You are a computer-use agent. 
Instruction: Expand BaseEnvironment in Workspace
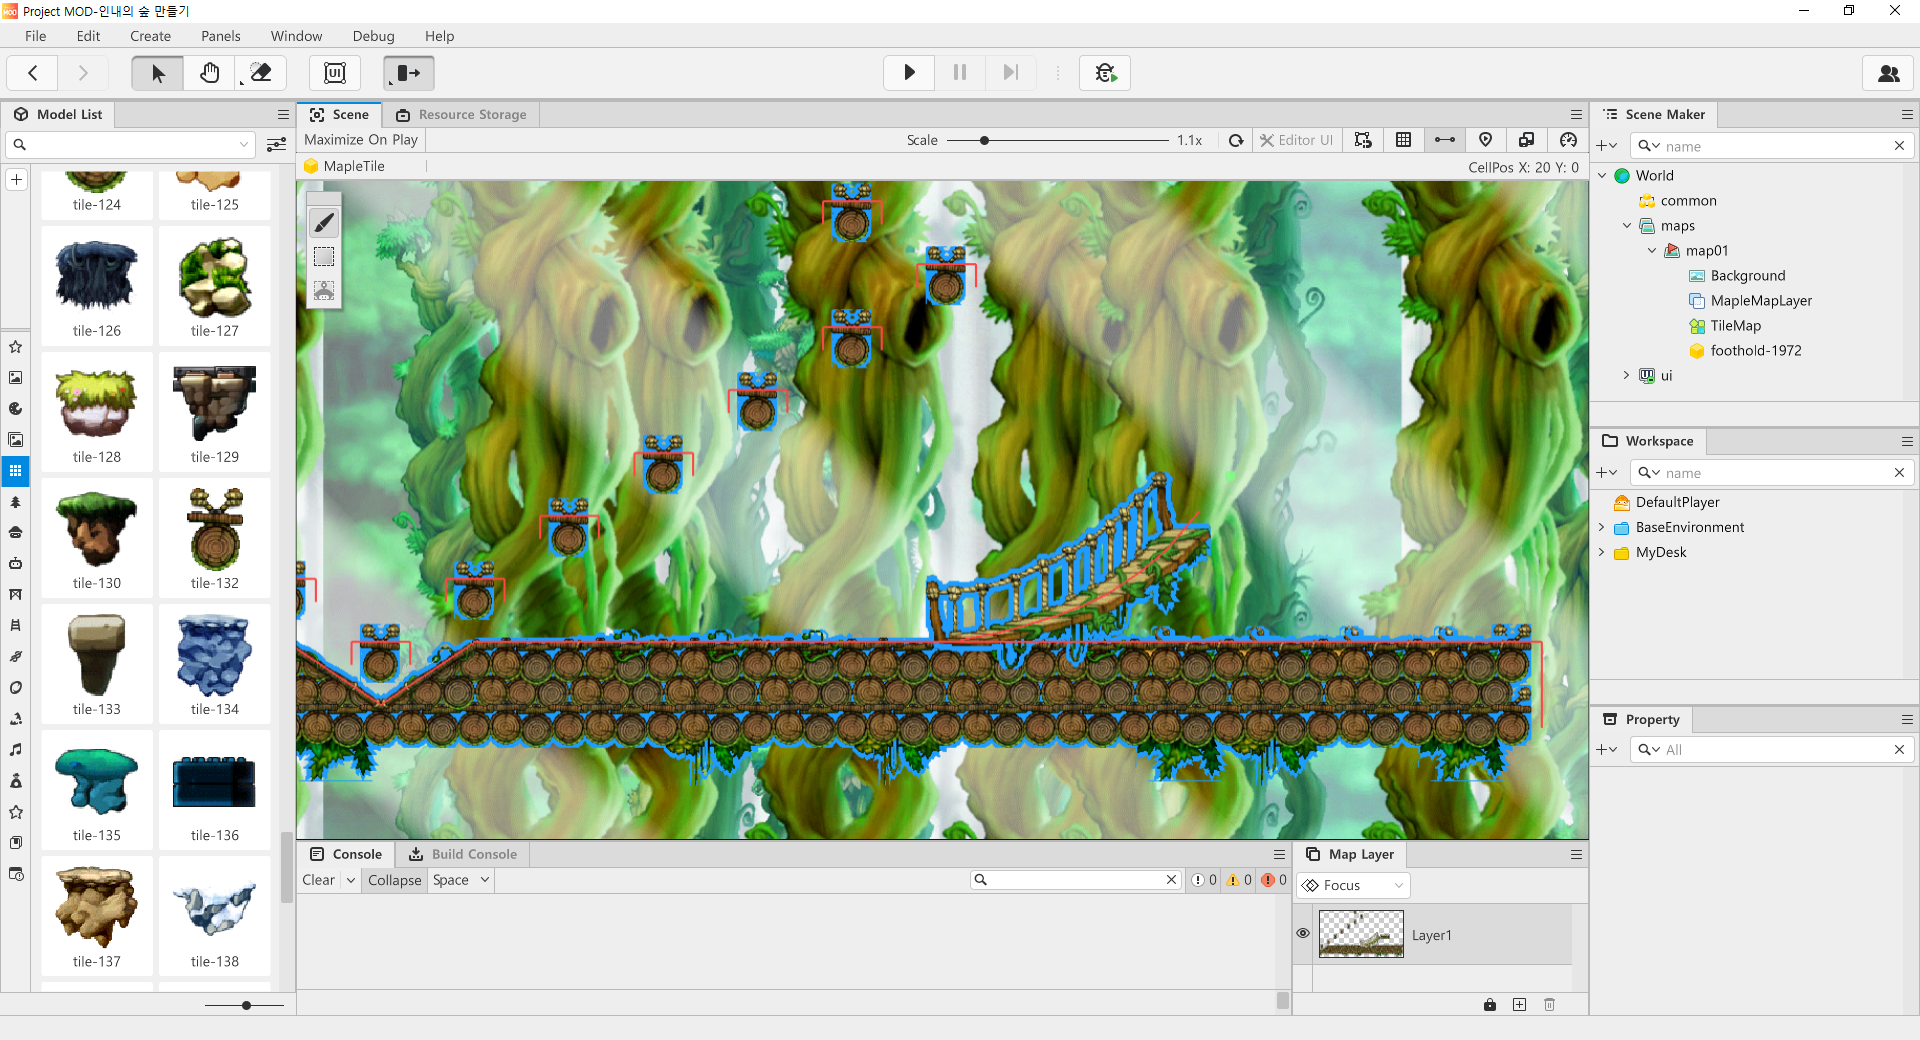click(x=1602, y=527)
